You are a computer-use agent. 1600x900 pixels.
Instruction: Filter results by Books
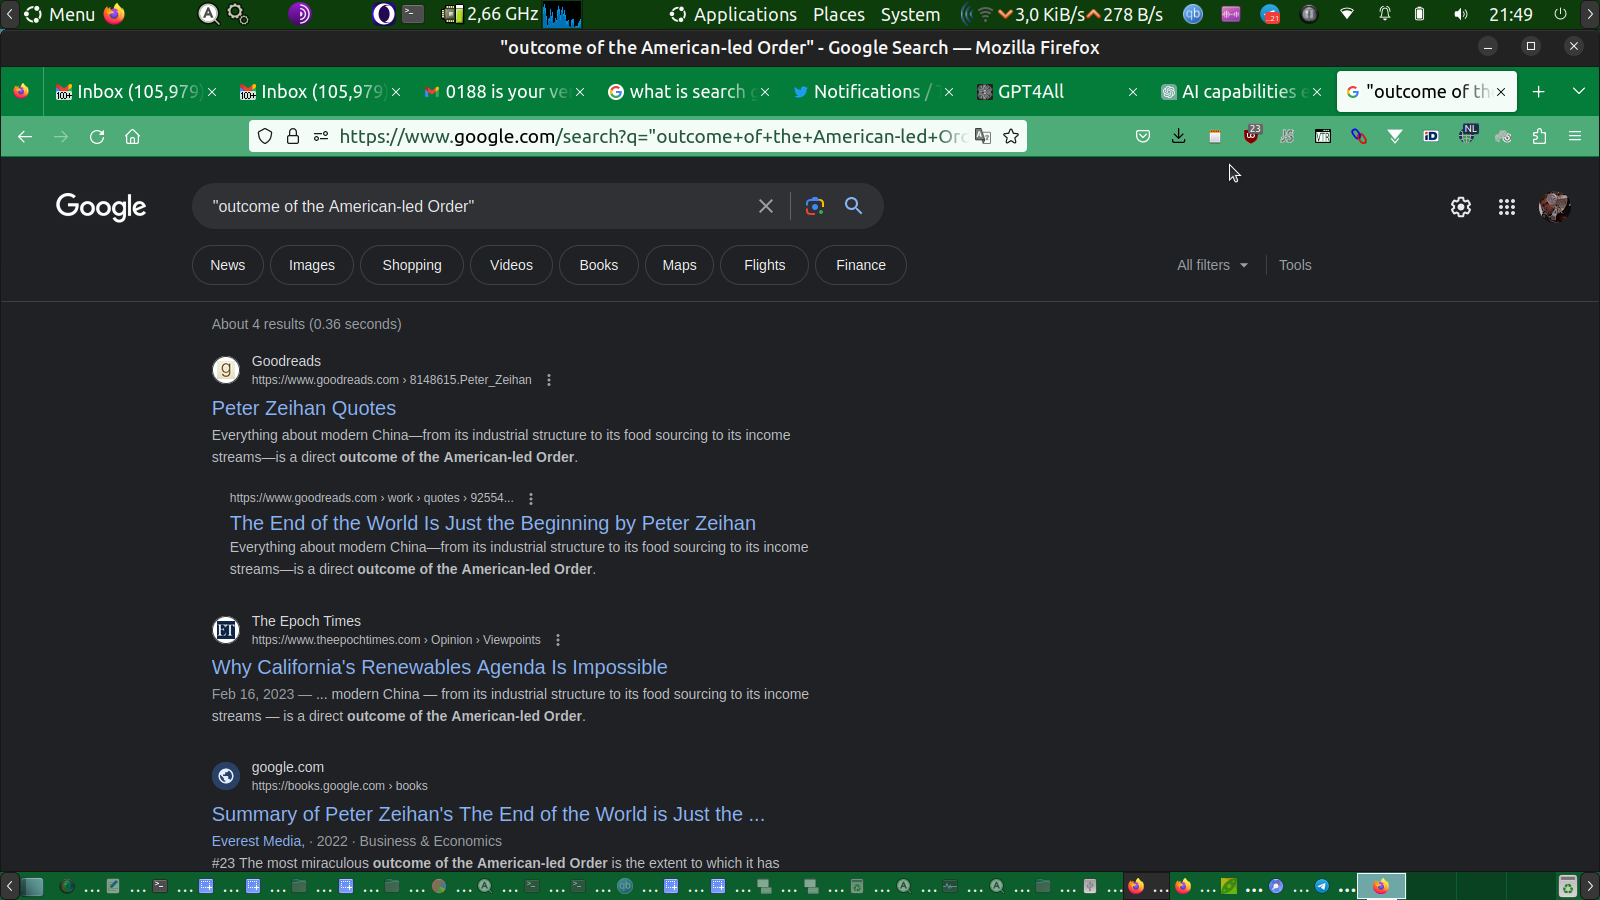click(x=599, y=265)
